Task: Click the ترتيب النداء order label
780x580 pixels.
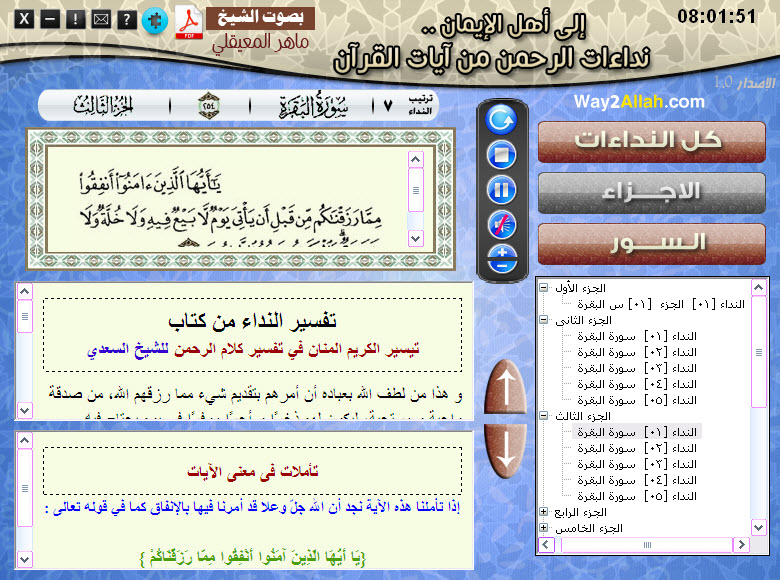Action: 420,105
